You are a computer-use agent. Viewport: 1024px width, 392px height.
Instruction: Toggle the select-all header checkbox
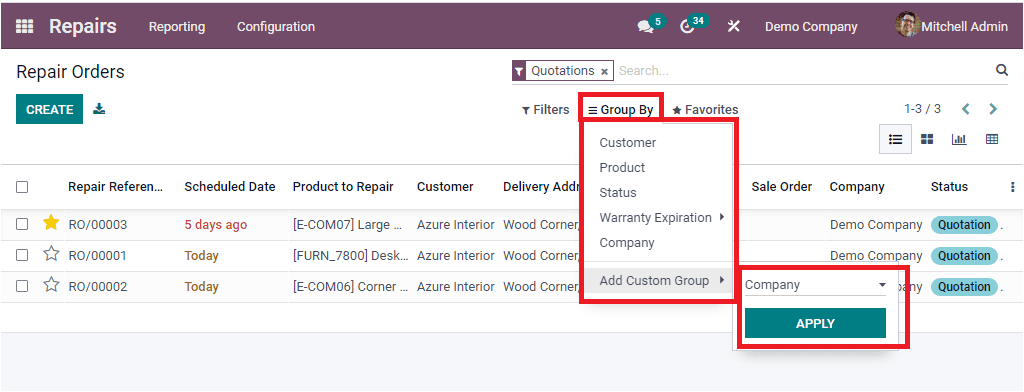(22, 187)
